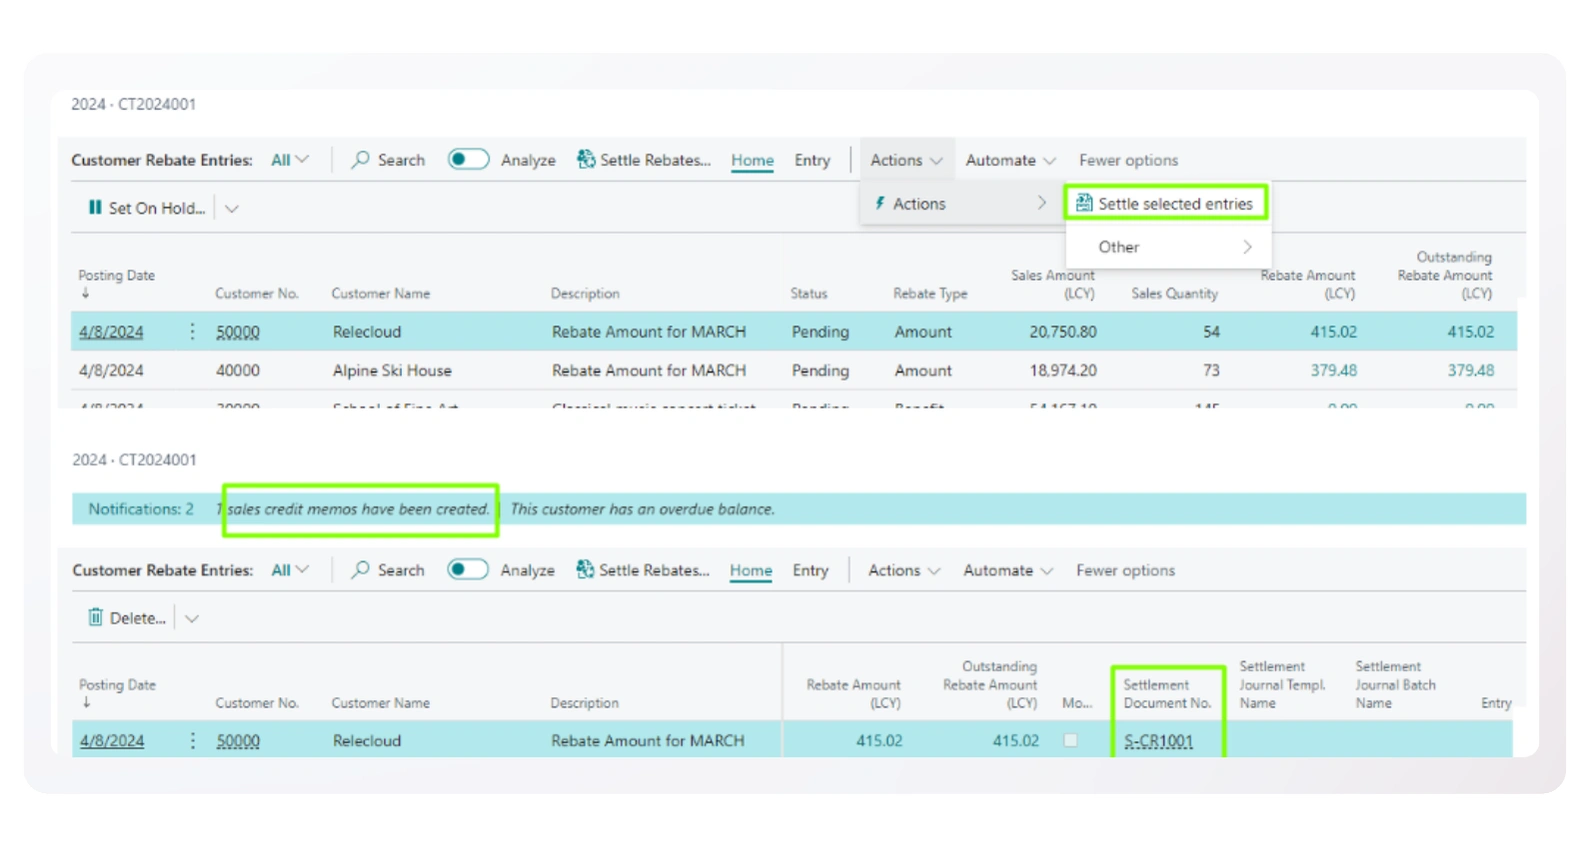Click Fewer options in lower toolbar
The height and width of the screenshot is (847, 1590).
click(1125, 570)
